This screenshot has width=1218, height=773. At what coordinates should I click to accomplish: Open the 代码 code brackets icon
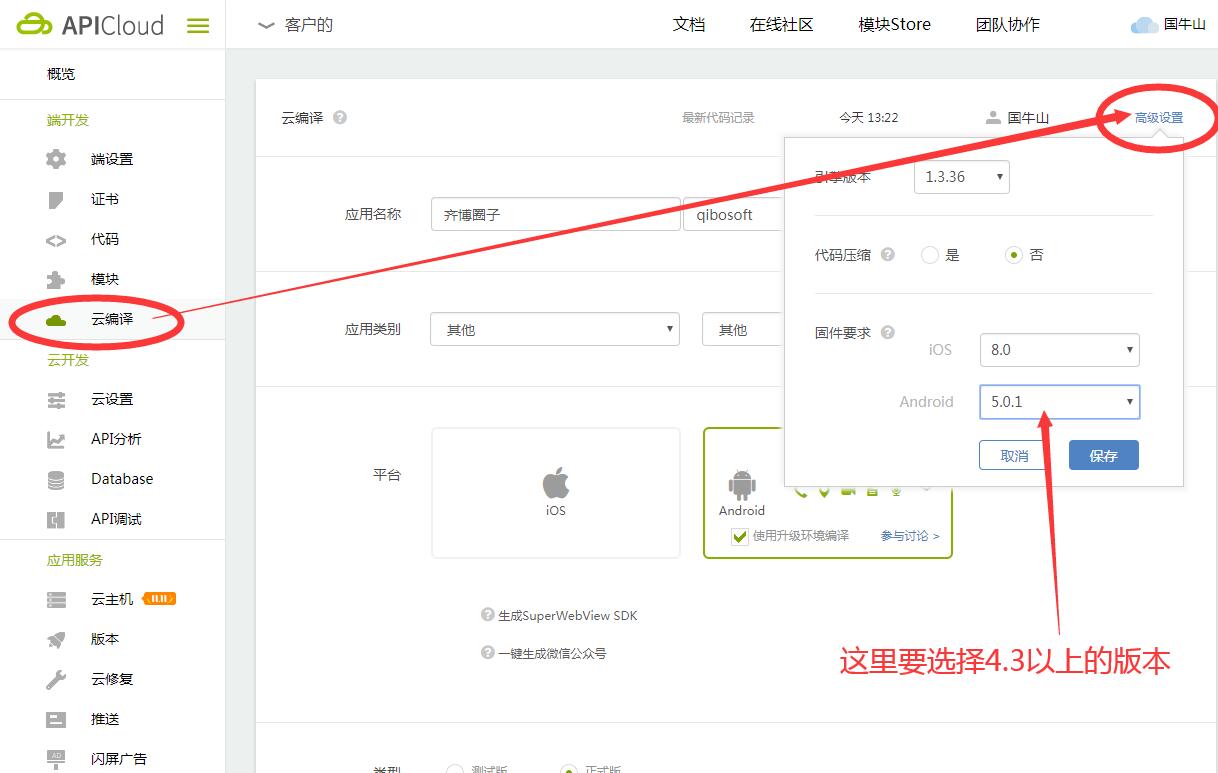click(x=56, y=240)
